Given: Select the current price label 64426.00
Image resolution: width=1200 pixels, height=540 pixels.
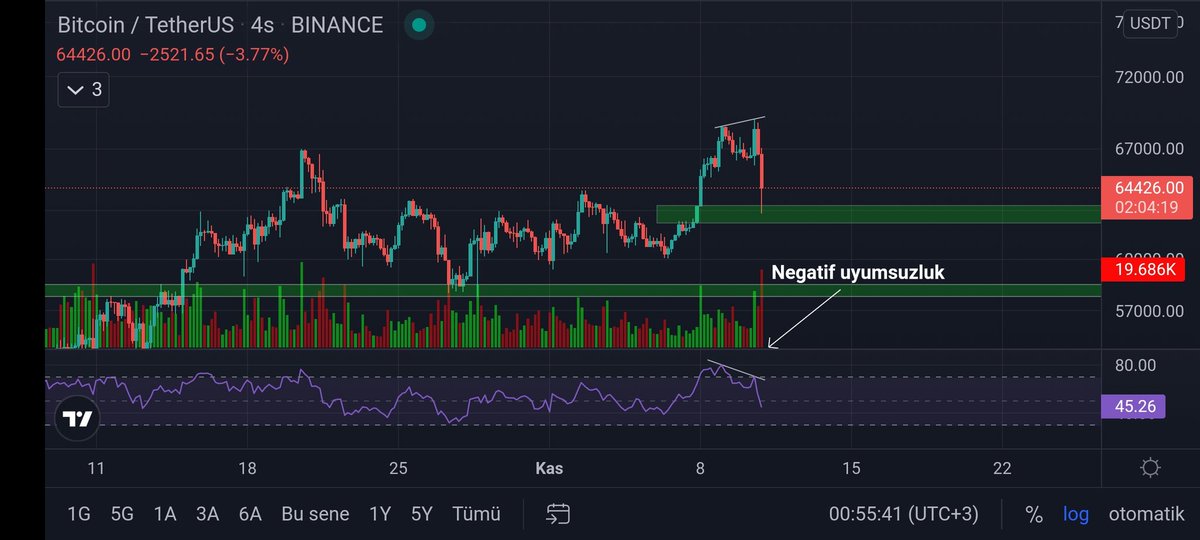Looking at the screenshot, I should (1148, 187).
